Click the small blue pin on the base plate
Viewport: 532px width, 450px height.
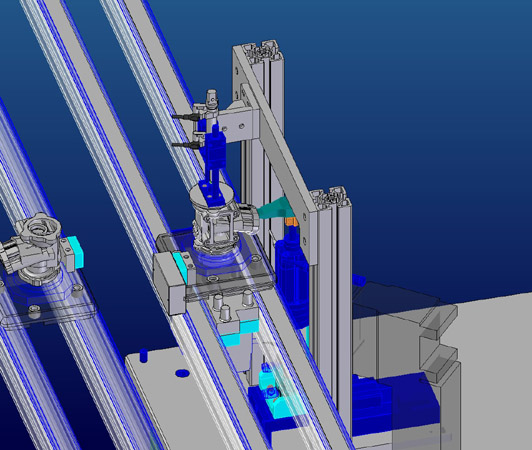(143, 355)
